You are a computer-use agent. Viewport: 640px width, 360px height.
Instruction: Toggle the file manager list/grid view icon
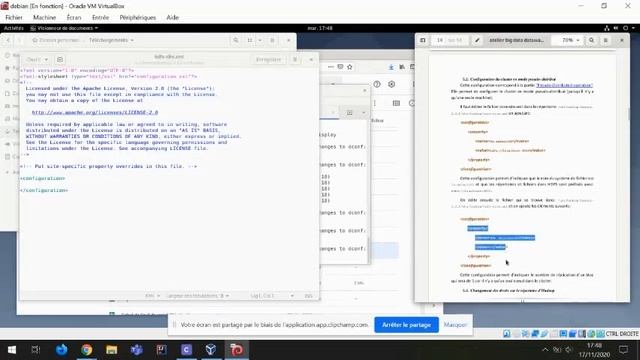pos(250,40)
